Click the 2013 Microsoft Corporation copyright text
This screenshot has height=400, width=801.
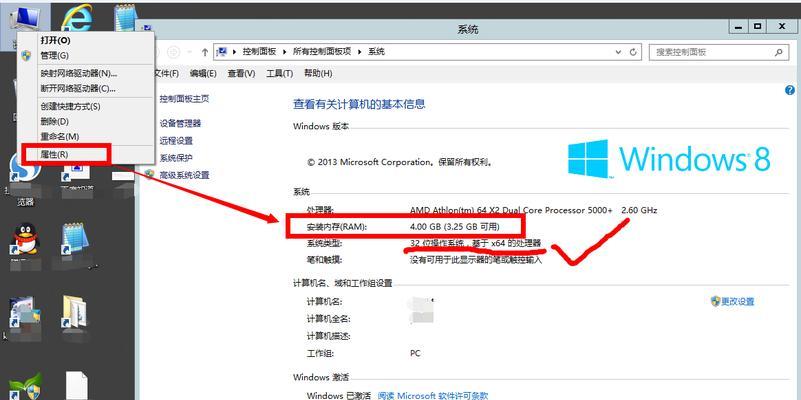click(x=399, y=162)
